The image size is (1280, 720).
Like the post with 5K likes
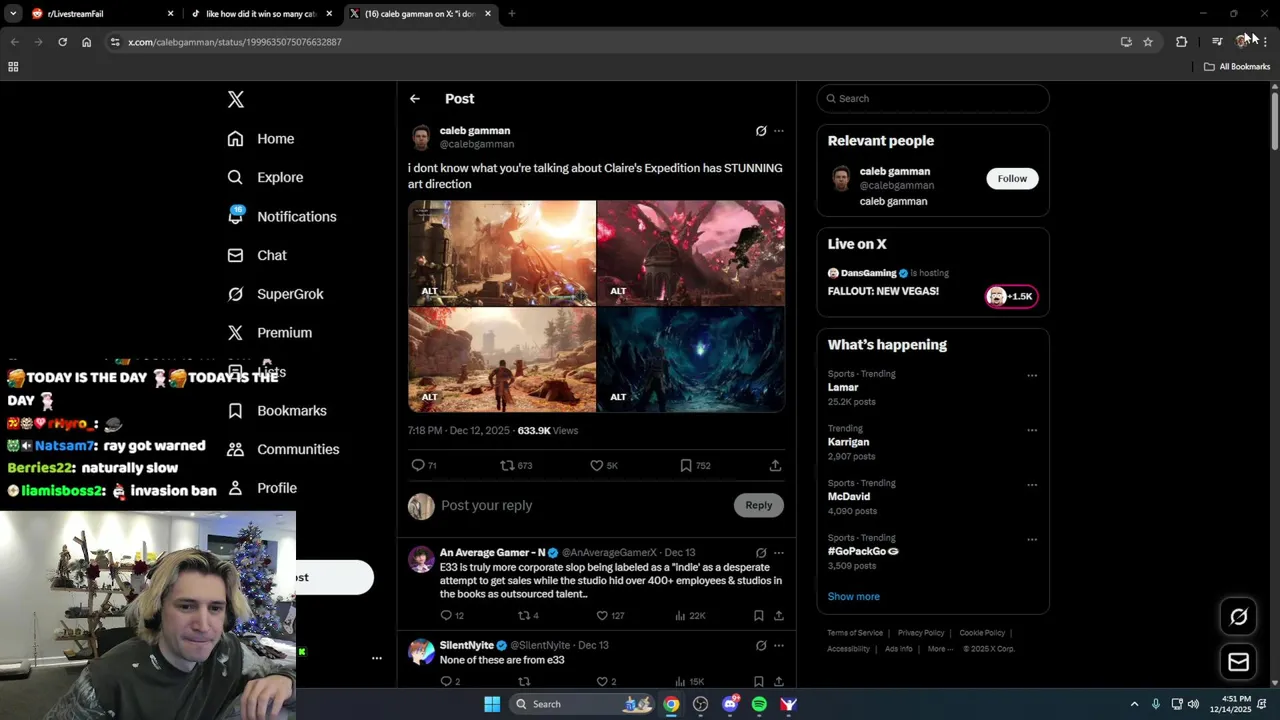[597, 466]
